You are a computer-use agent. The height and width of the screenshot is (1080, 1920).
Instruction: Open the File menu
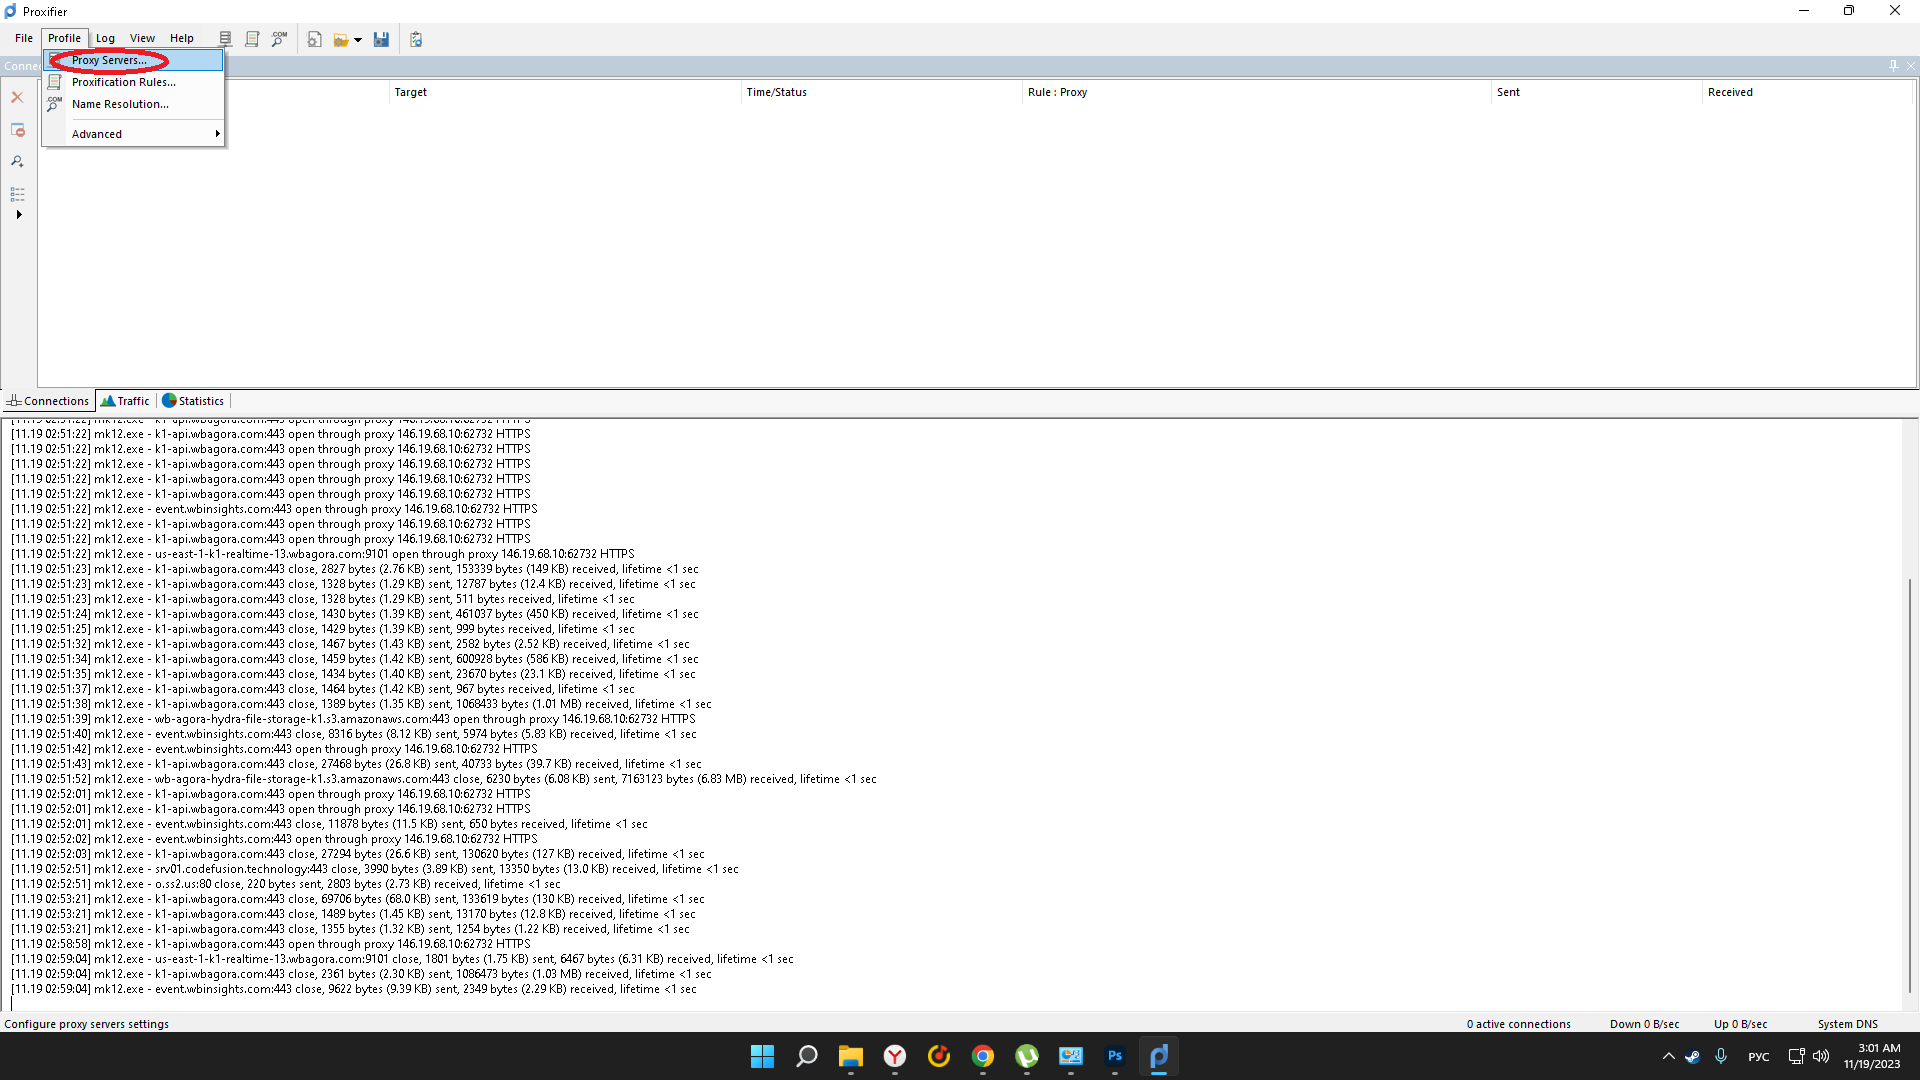pos(24,38)
